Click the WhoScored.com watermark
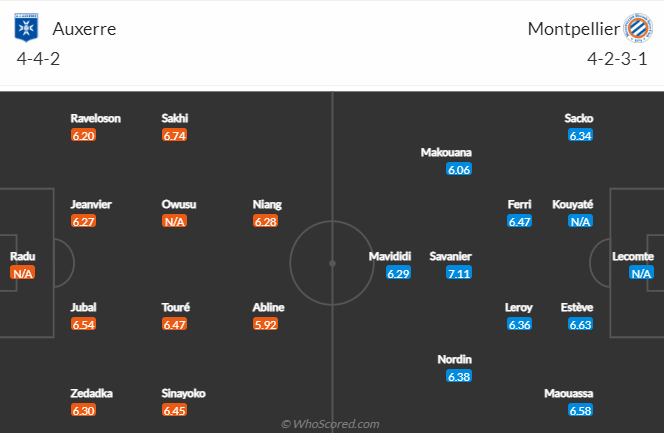 pos(331,424)
